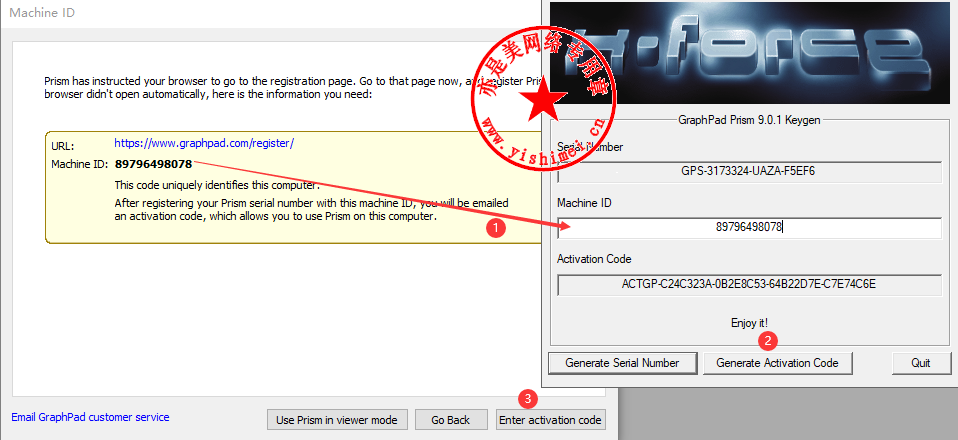
Task: Click the 'Machine ID' label above keygen input
Action: [x=584, y=204]
